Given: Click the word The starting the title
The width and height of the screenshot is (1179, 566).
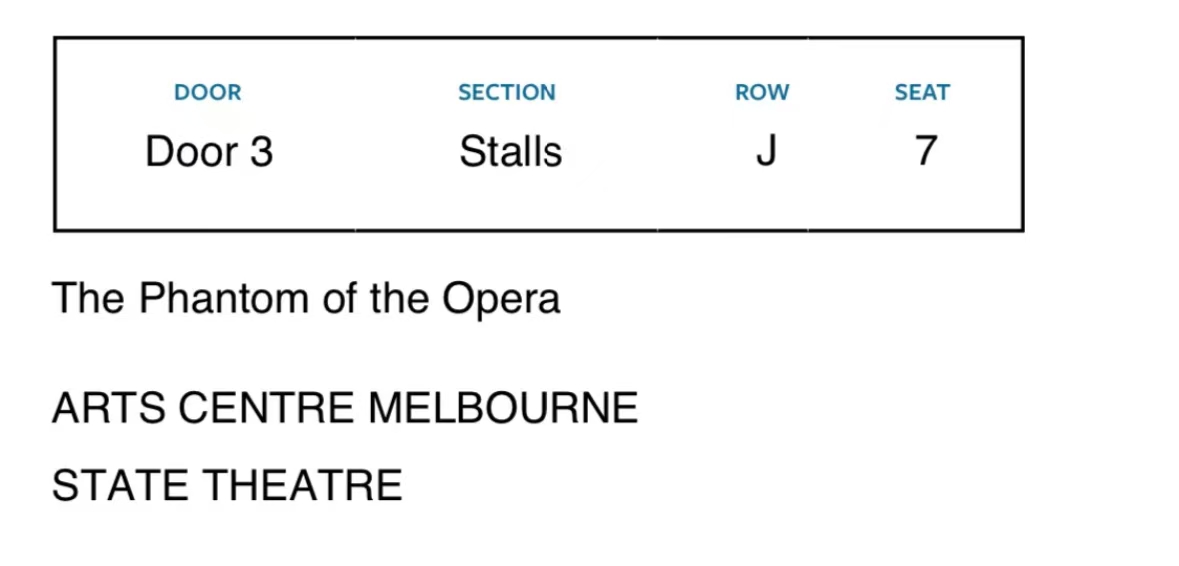Looking at the screenshot, I should tap(89, 299).
